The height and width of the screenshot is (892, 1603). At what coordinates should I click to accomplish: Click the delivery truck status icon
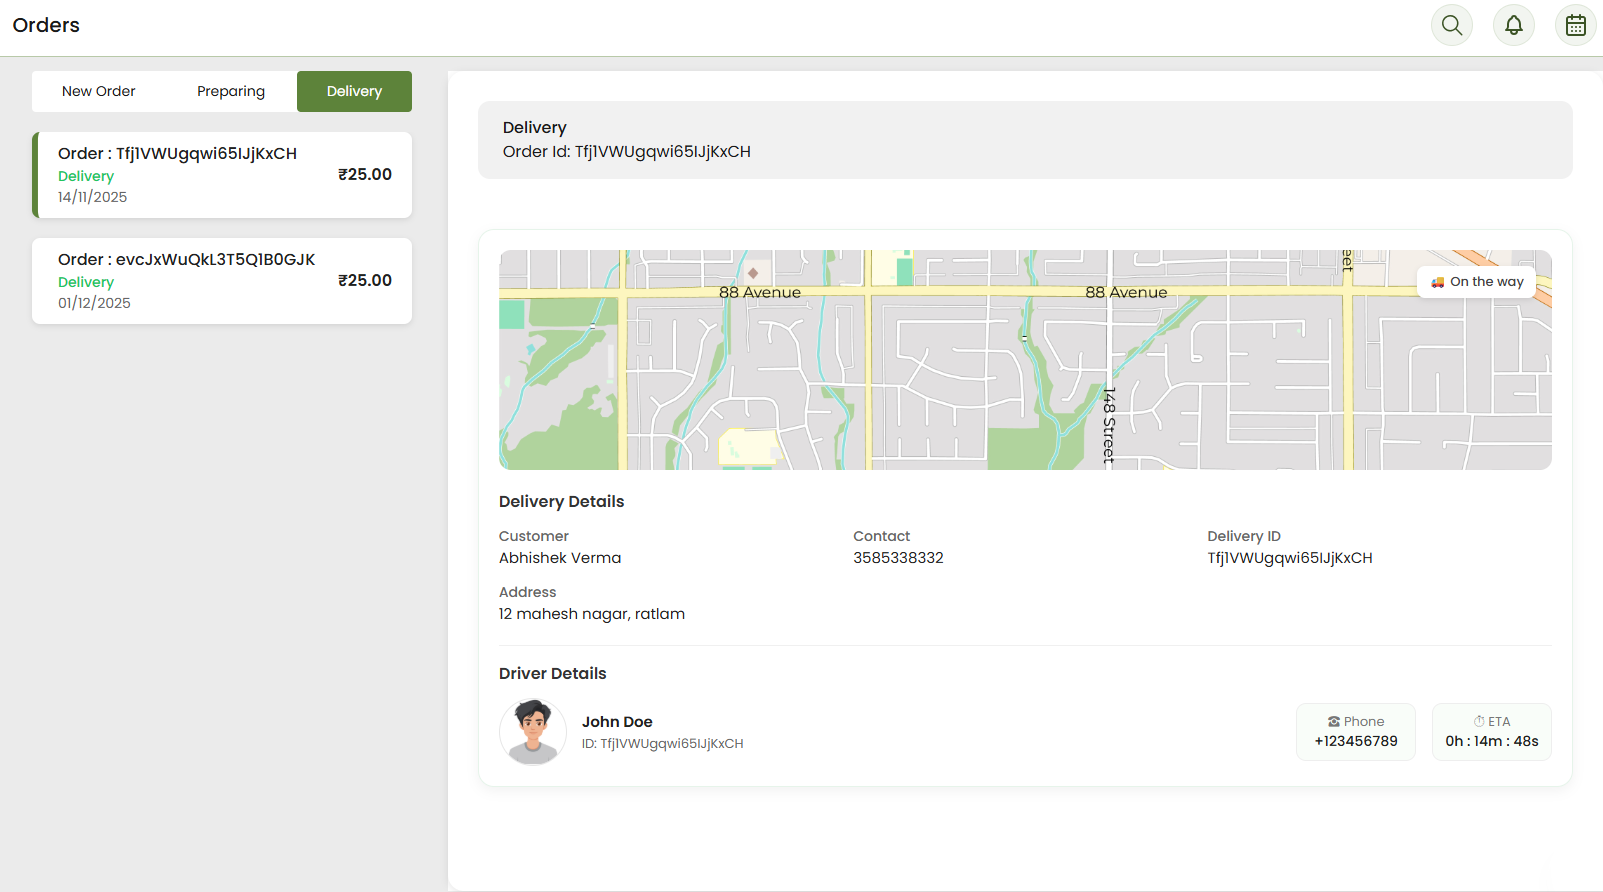click(x=1437, y=282)
